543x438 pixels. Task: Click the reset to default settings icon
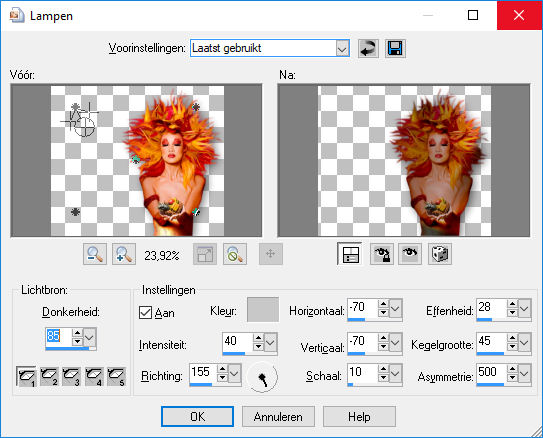[x=368, y=48]
